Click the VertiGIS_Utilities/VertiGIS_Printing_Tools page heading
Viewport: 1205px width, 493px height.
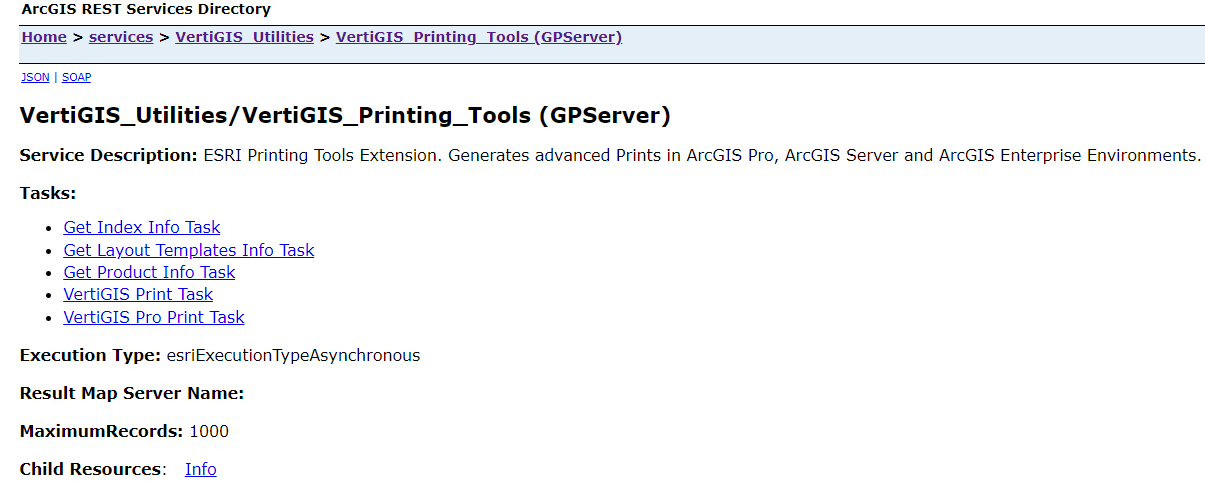click(x=345, y=116)
